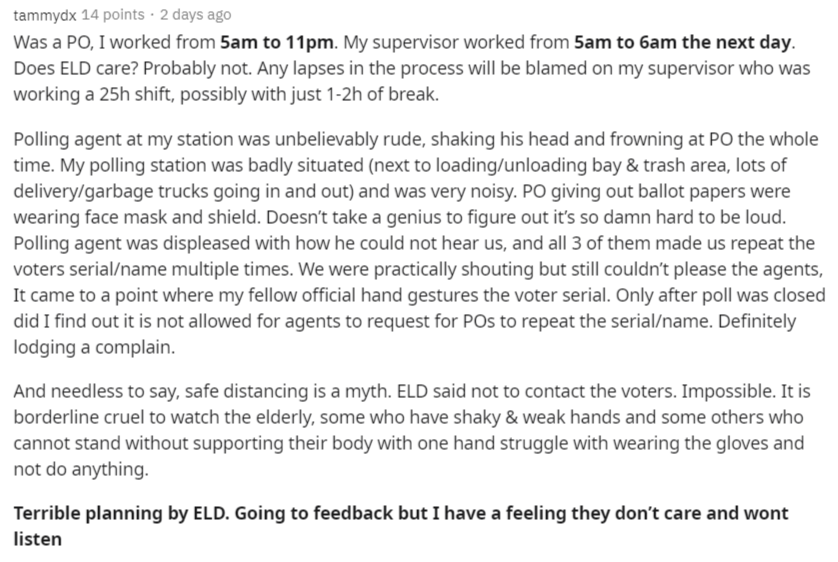Click the bold 5am to 11pm text

pyautogui.click(x=277, y=42)
